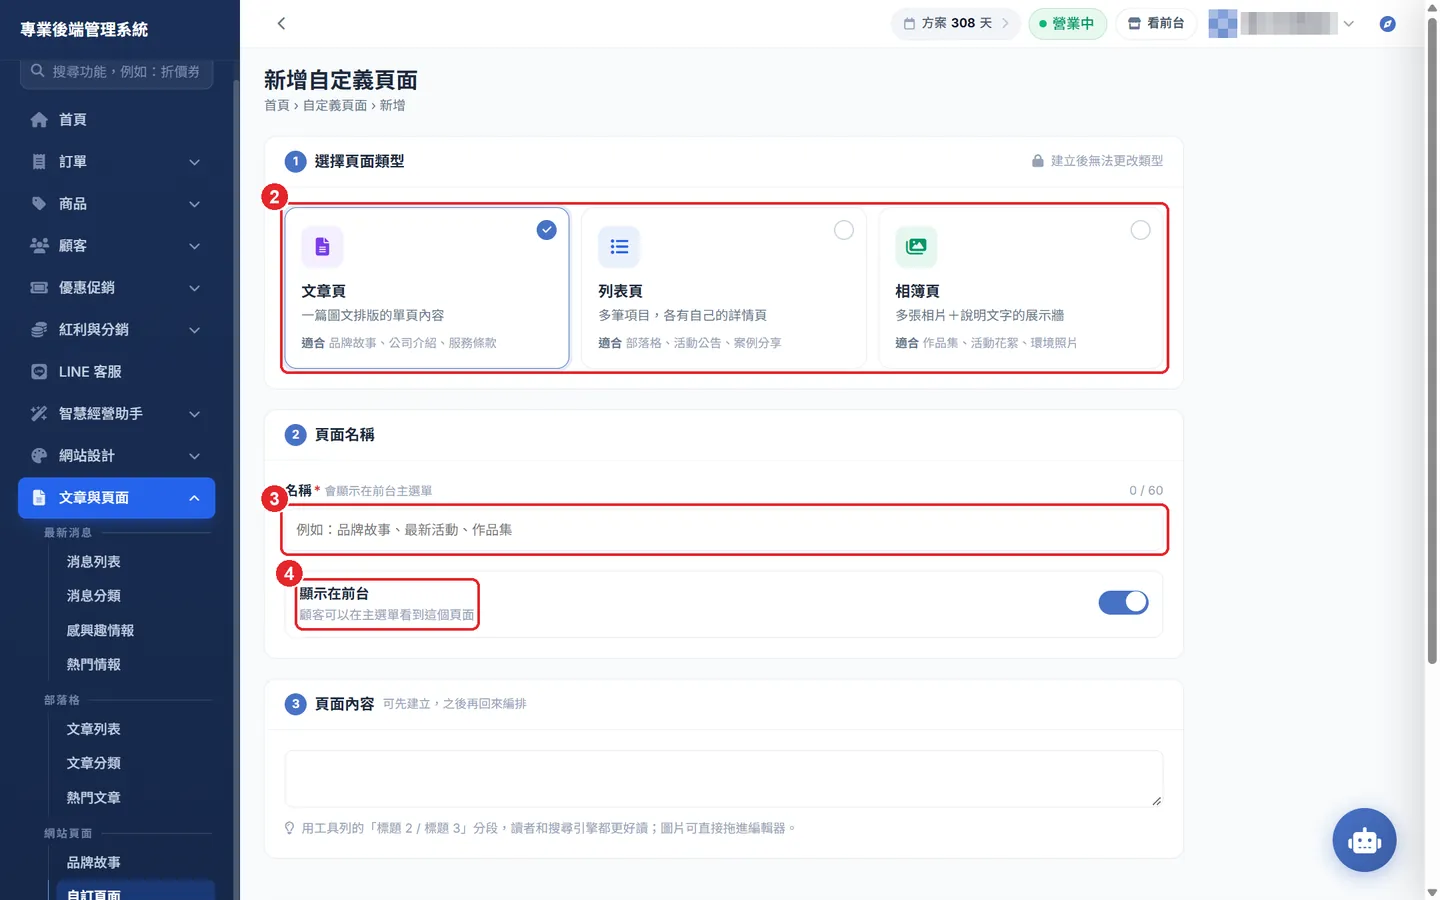Open 熱門情報 in the sidebar submenu

coord(93,664)
